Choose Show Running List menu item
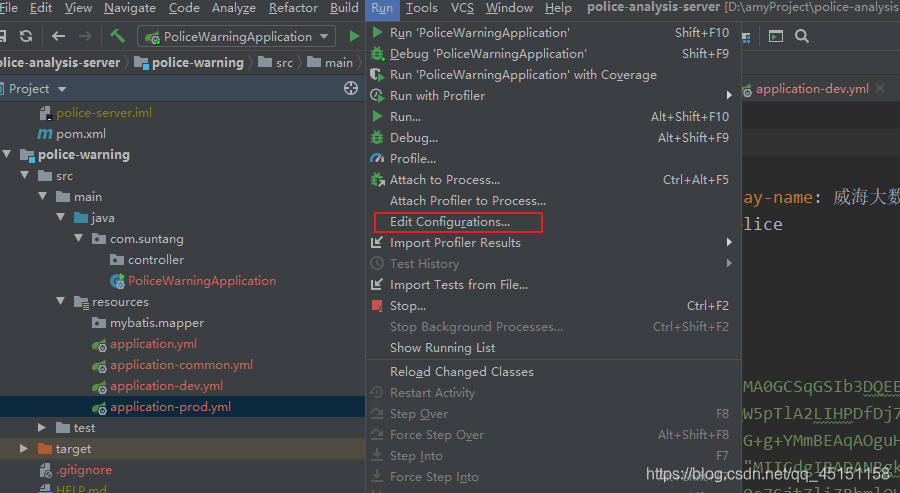The width and height of the screenshot is (900, 493). 553,348
